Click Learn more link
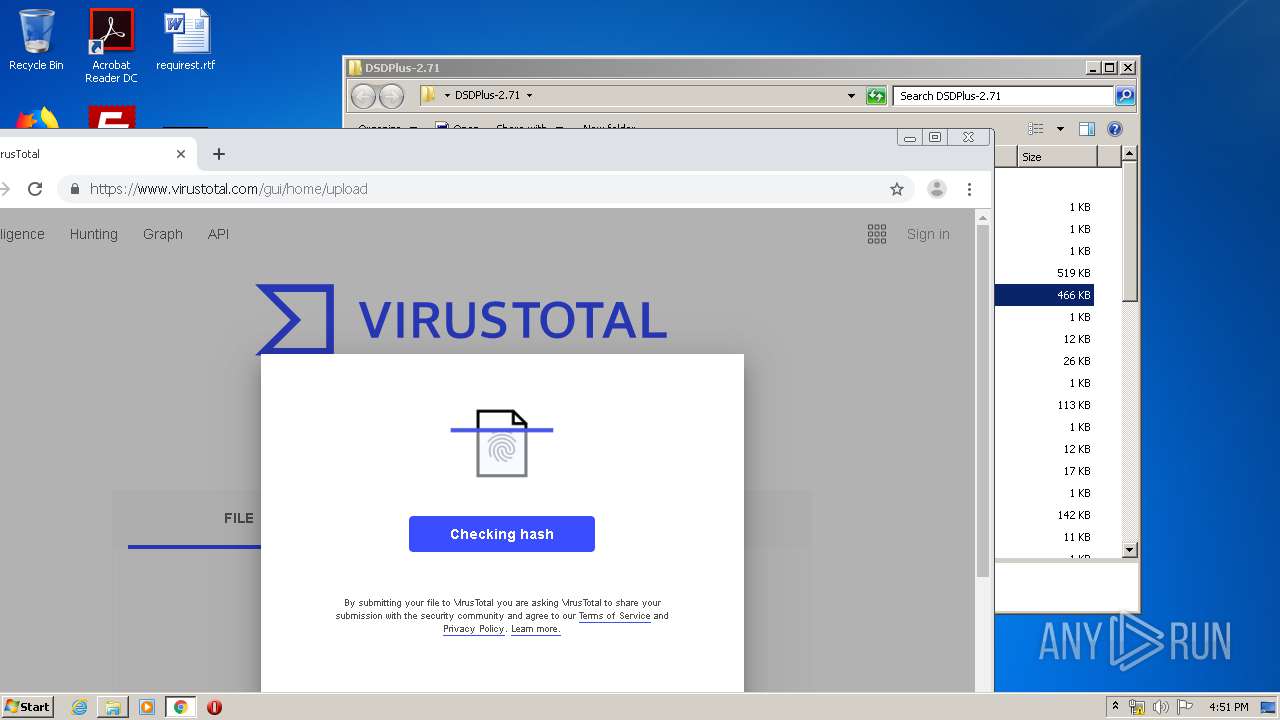This screenshot has height=720, width=1280. pos(535,629)
